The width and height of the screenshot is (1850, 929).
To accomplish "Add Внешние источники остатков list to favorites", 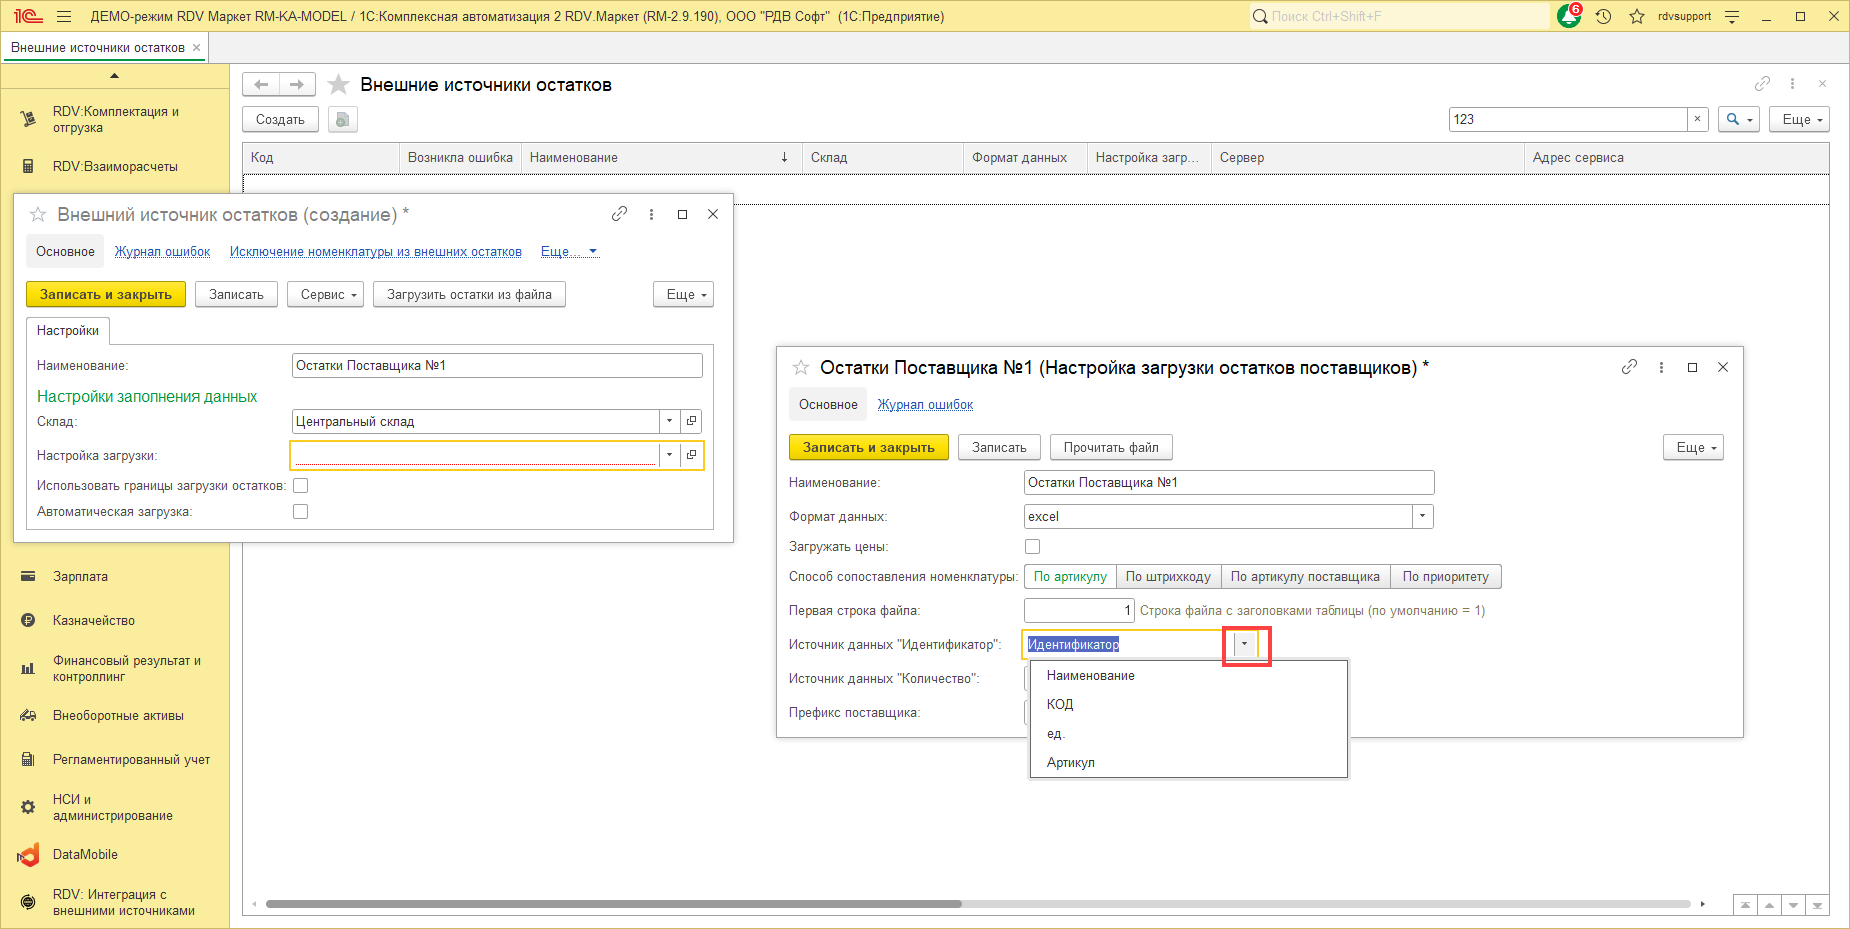I will click(339, 85).
